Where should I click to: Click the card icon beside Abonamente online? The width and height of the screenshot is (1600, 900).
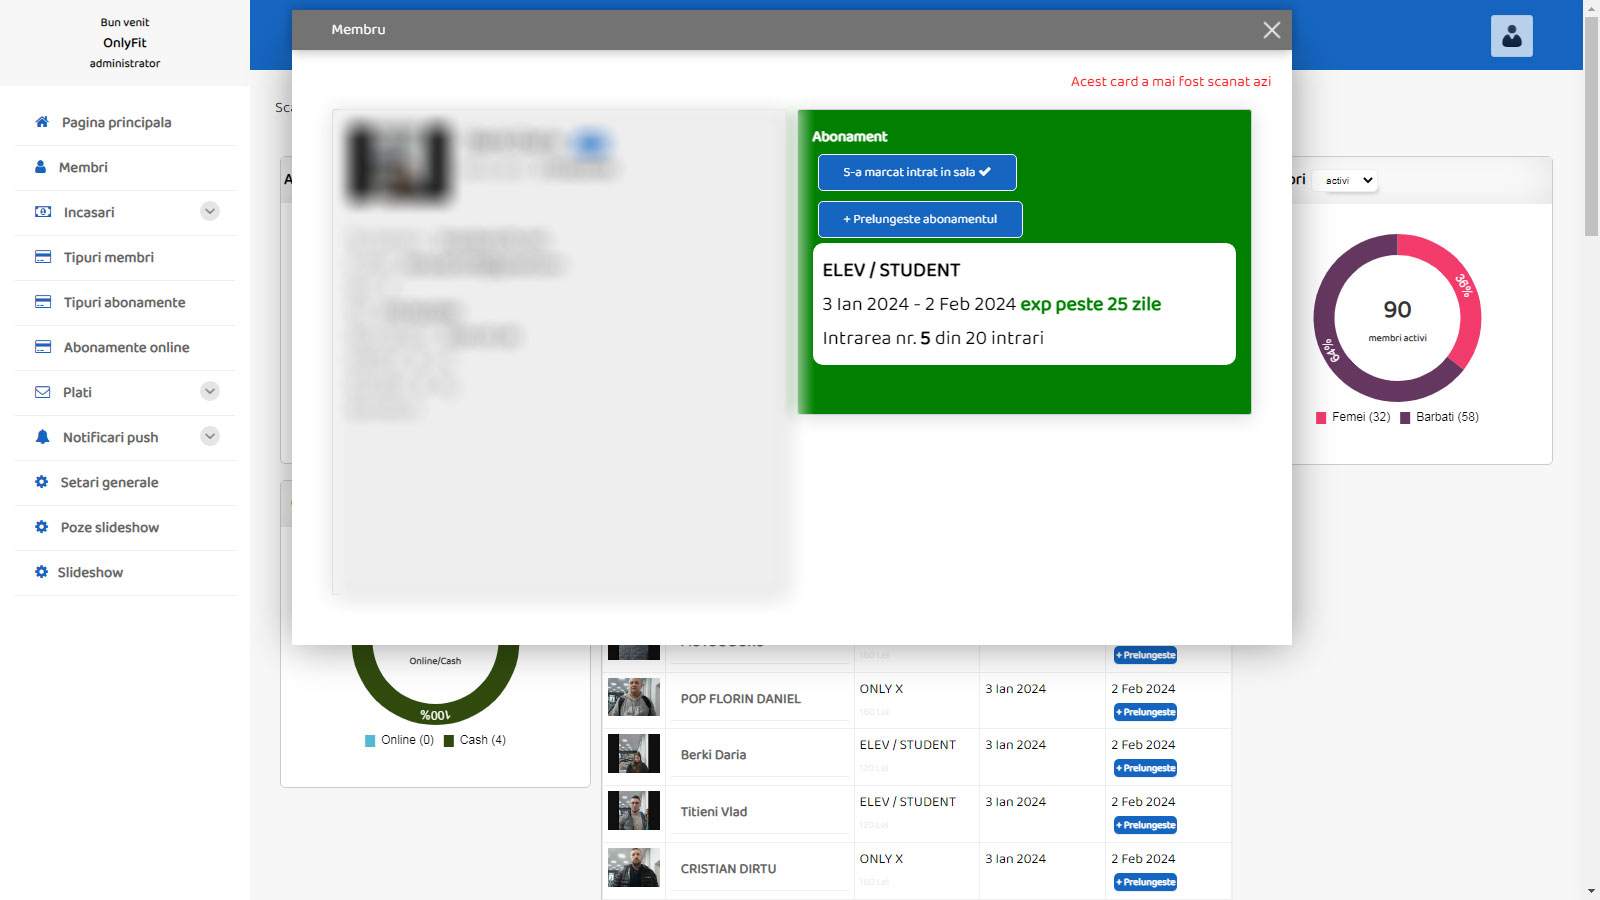(43, 347)
